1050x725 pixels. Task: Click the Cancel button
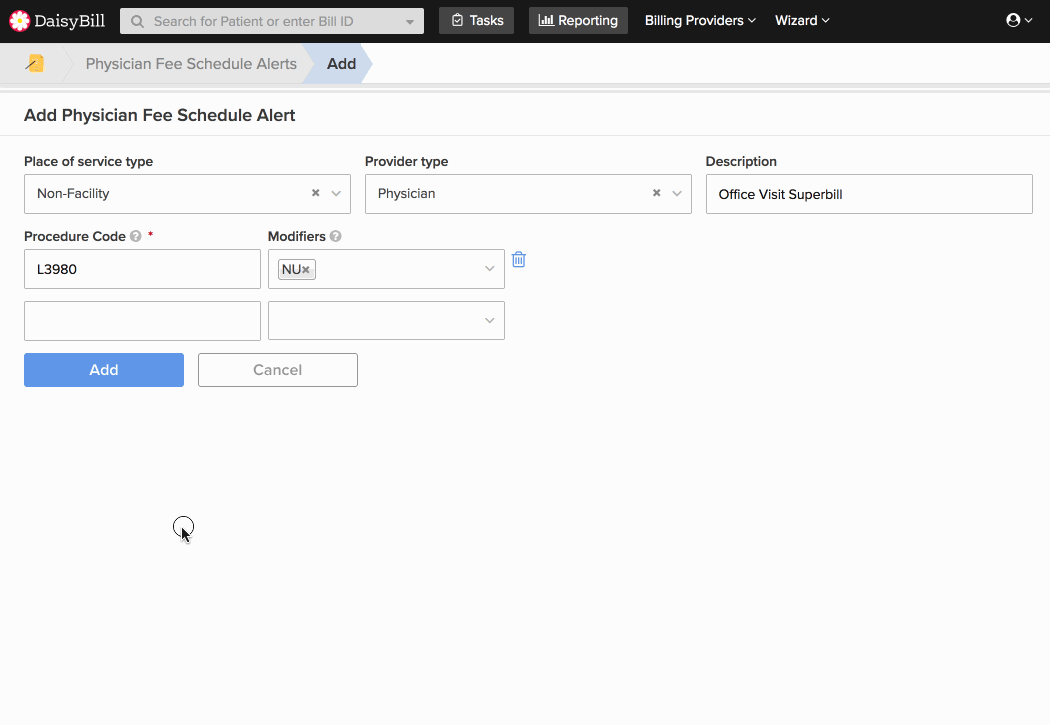point(278,370)
